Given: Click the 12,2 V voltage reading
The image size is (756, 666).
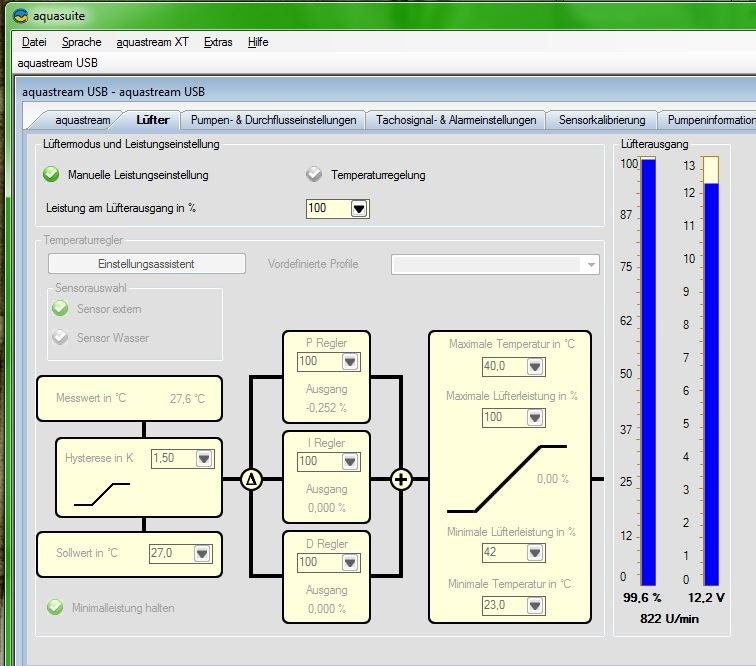Looking at the screenshot, I should click(x=706, y=598).
